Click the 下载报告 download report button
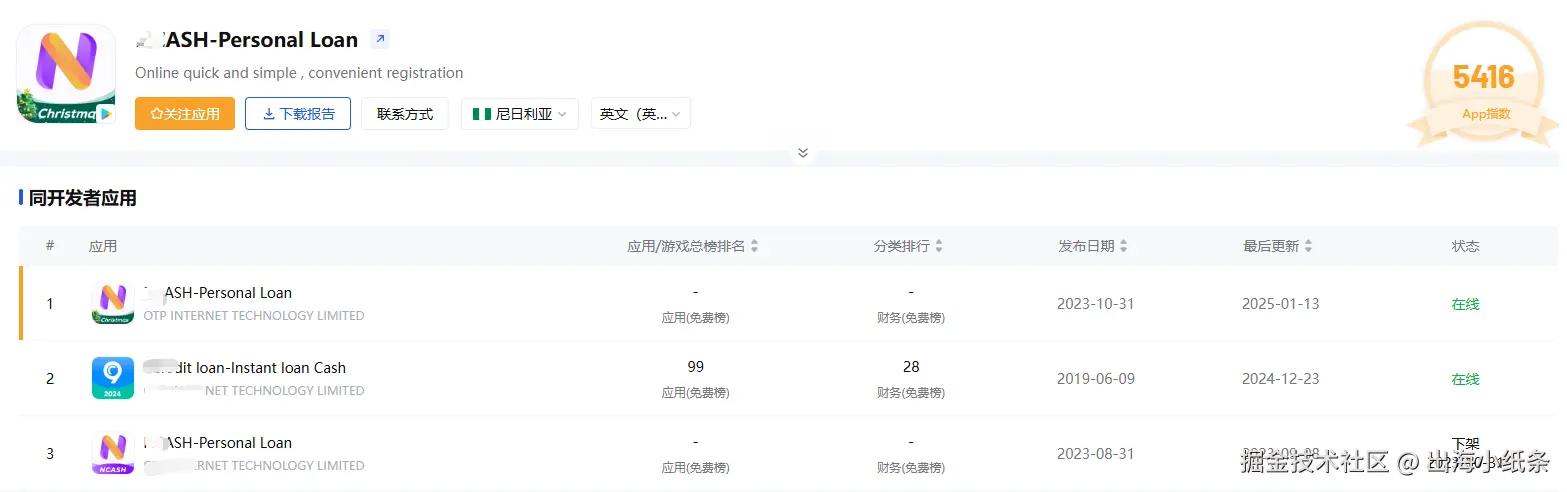This screenshot has height=492, width=1567. point(298,114)
